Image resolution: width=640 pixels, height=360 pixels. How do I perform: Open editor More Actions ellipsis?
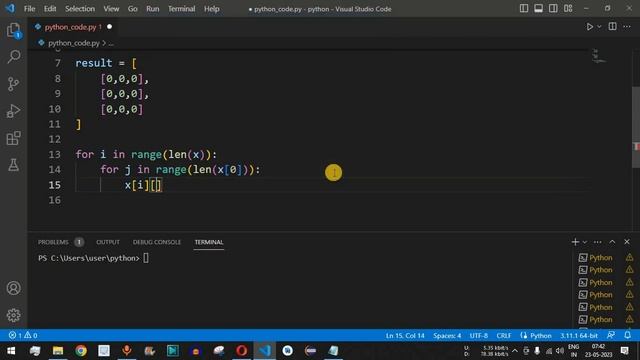(x=627, y=27)
